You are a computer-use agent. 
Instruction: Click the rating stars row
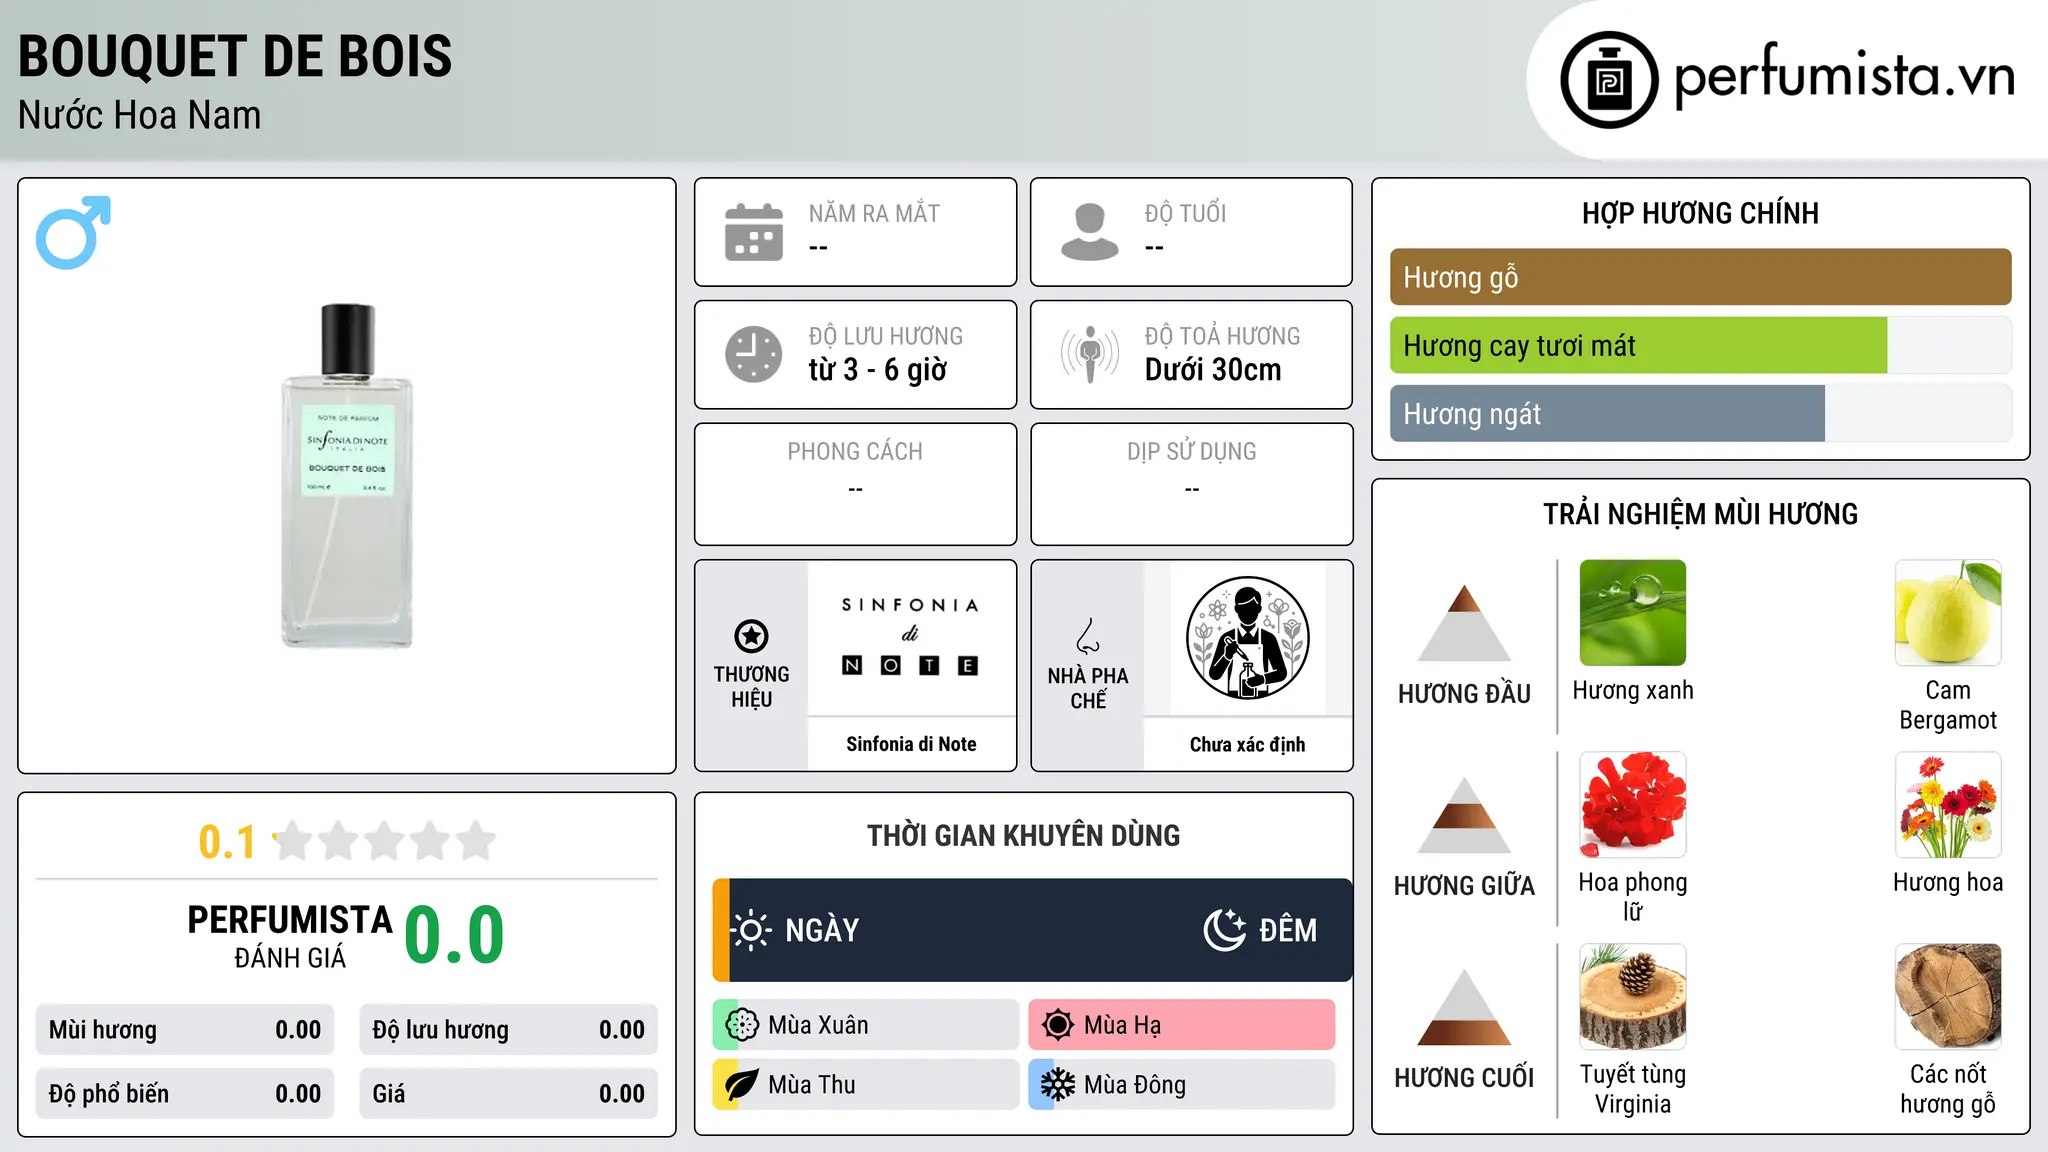point(384,841)
